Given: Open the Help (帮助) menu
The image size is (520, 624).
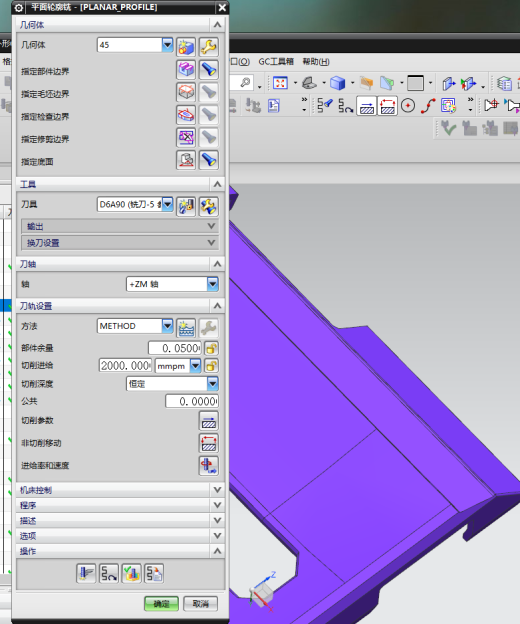Looking at the screenshot, I should click(316, 62).
